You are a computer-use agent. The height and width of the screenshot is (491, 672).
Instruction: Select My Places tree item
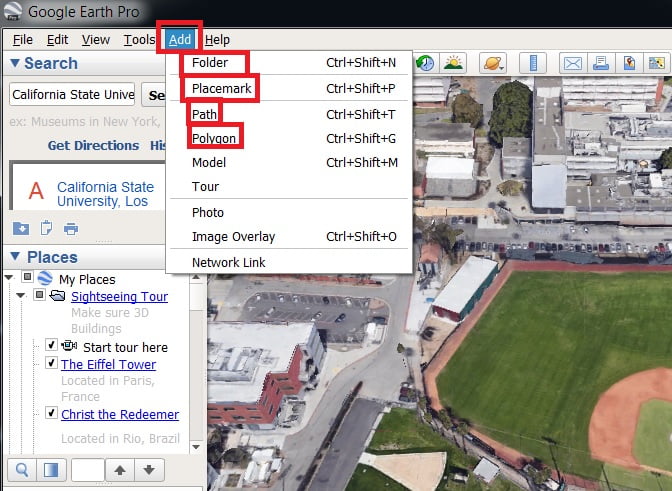click(87, 279)
